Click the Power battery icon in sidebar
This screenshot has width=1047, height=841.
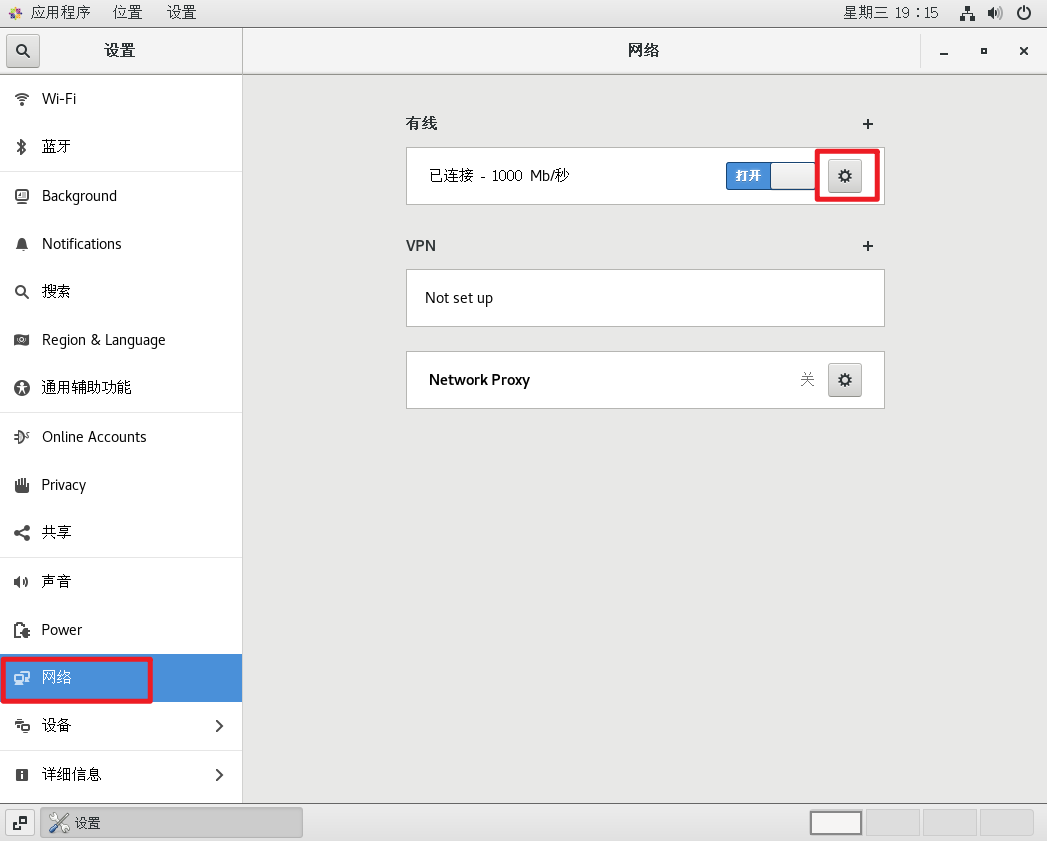[22, 630]
